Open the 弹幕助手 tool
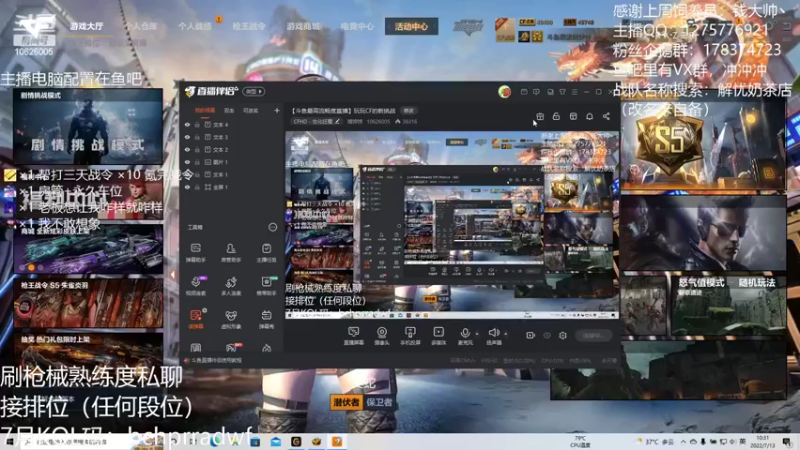The image size is (800, 450). [x=196, y=253]
